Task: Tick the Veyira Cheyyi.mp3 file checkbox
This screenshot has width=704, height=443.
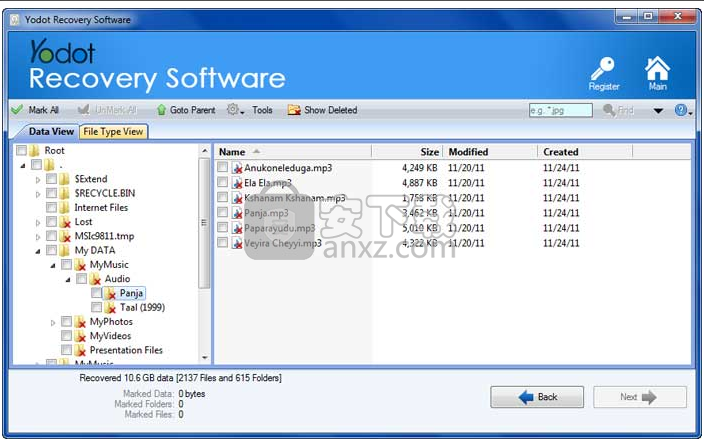Action: coord(222,243)
